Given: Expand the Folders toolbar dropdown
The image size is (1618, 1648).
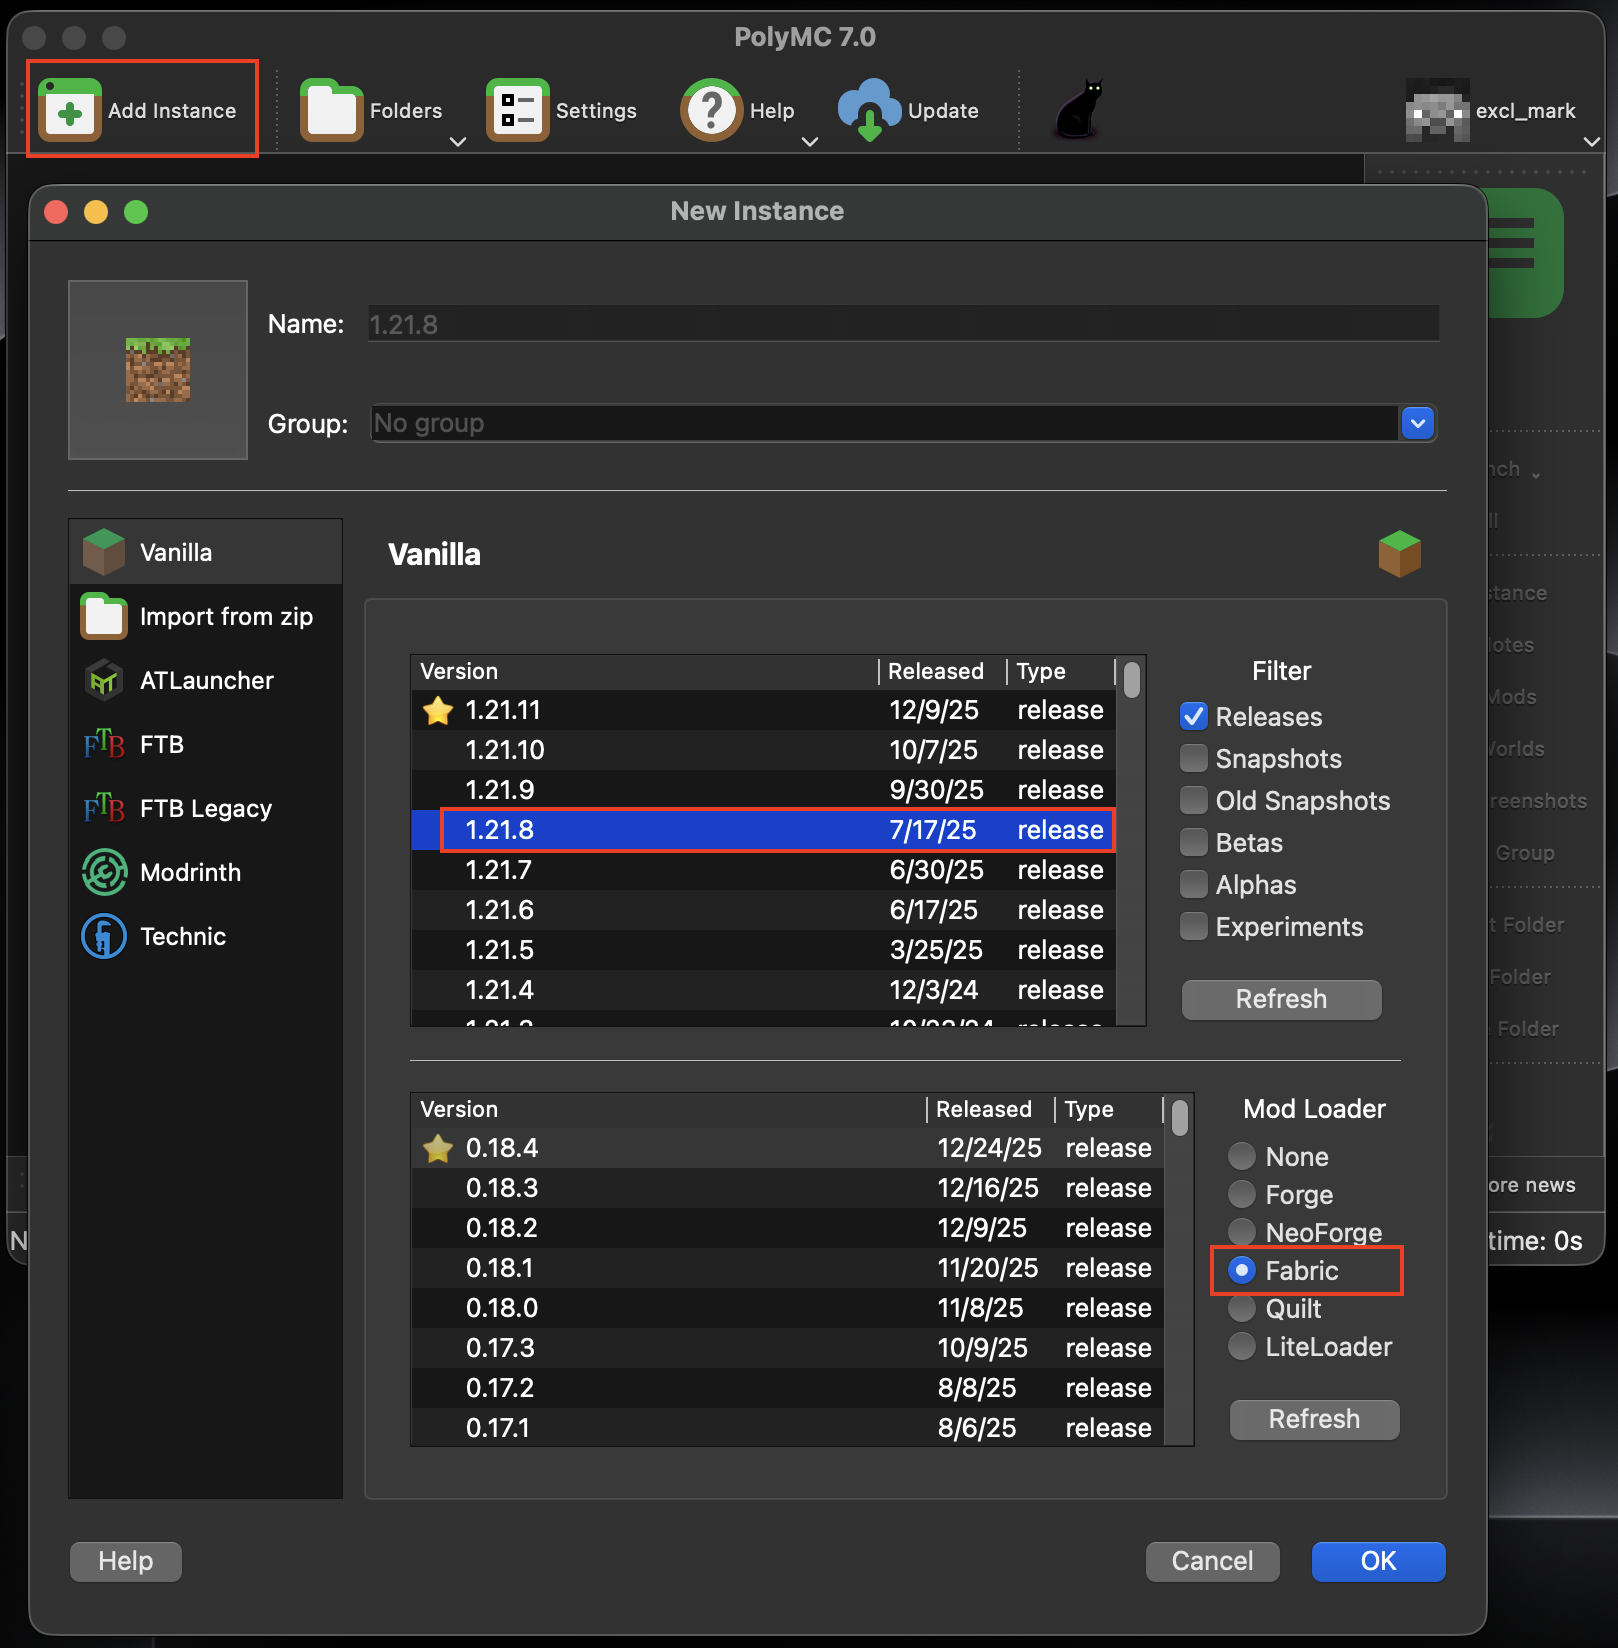Looking at the screenshot, I should point(458,142).
